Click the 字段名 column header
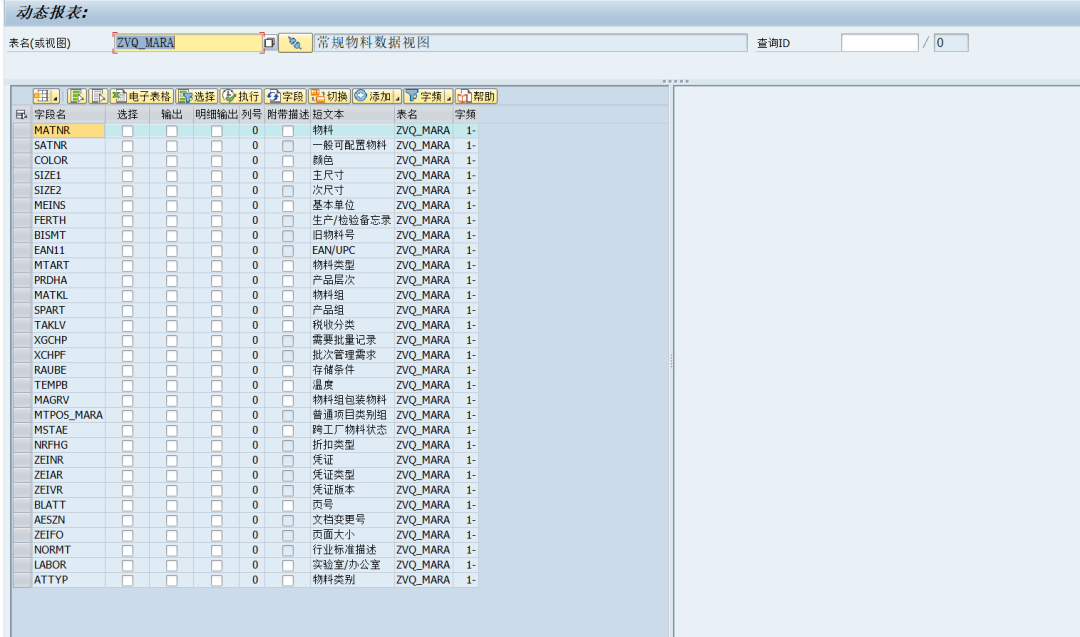This screenshot has width=1080, height=637. coord(68,114)
